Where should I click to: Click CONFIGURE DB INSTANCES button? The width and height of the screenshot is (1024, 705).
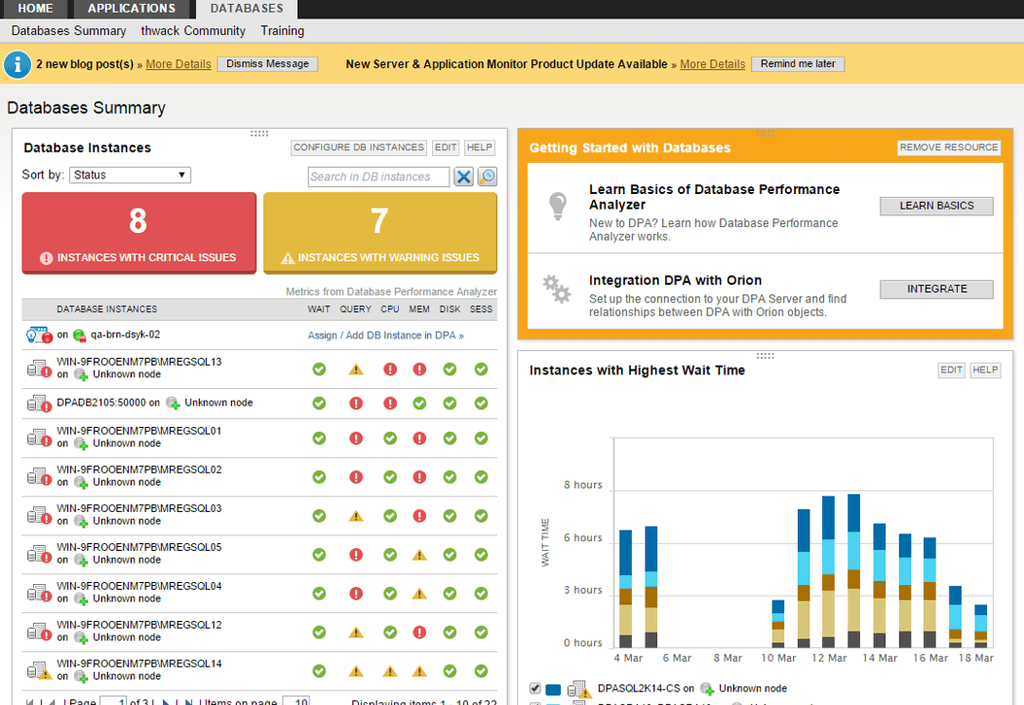tap(359, 148)
